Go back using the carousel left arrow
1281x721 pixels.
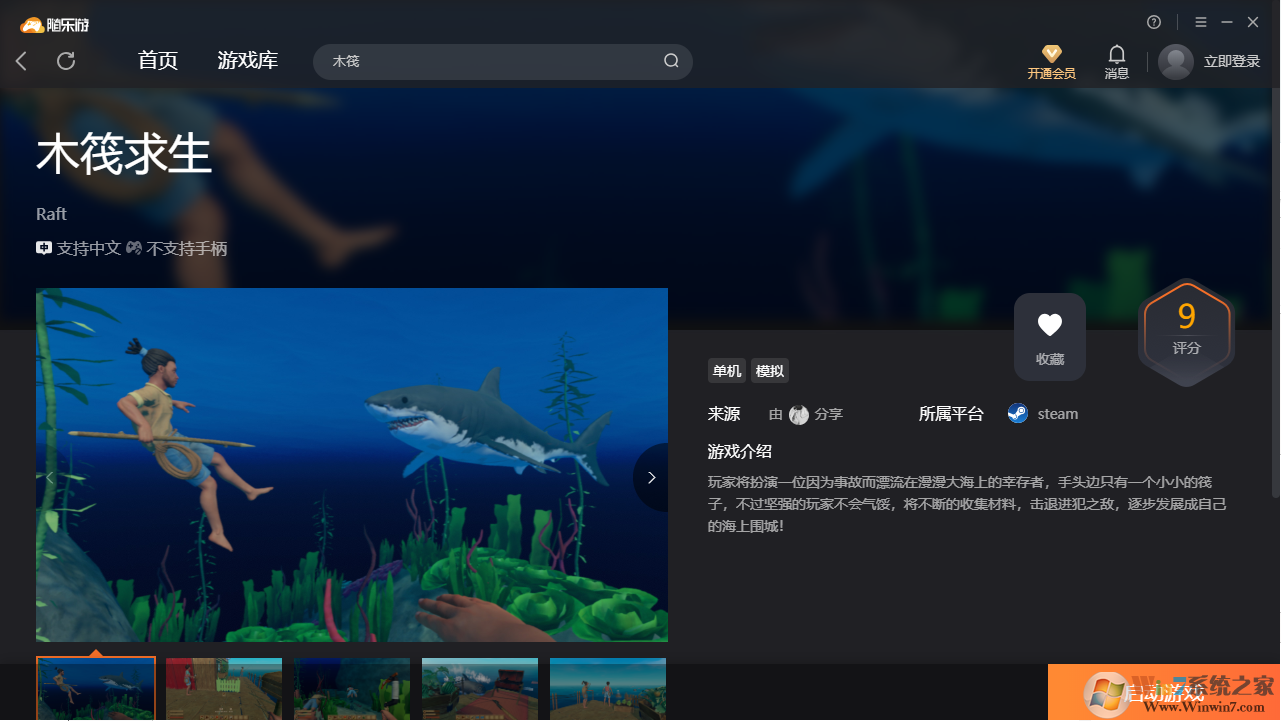point(50,477)
